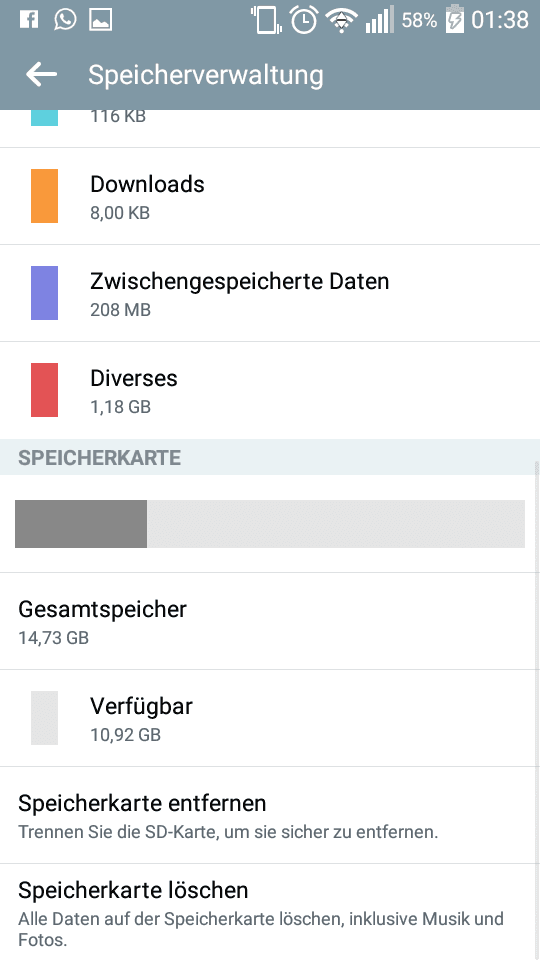Tap the gallery image notification icon

pyautogui.click(x=100, y=20)
